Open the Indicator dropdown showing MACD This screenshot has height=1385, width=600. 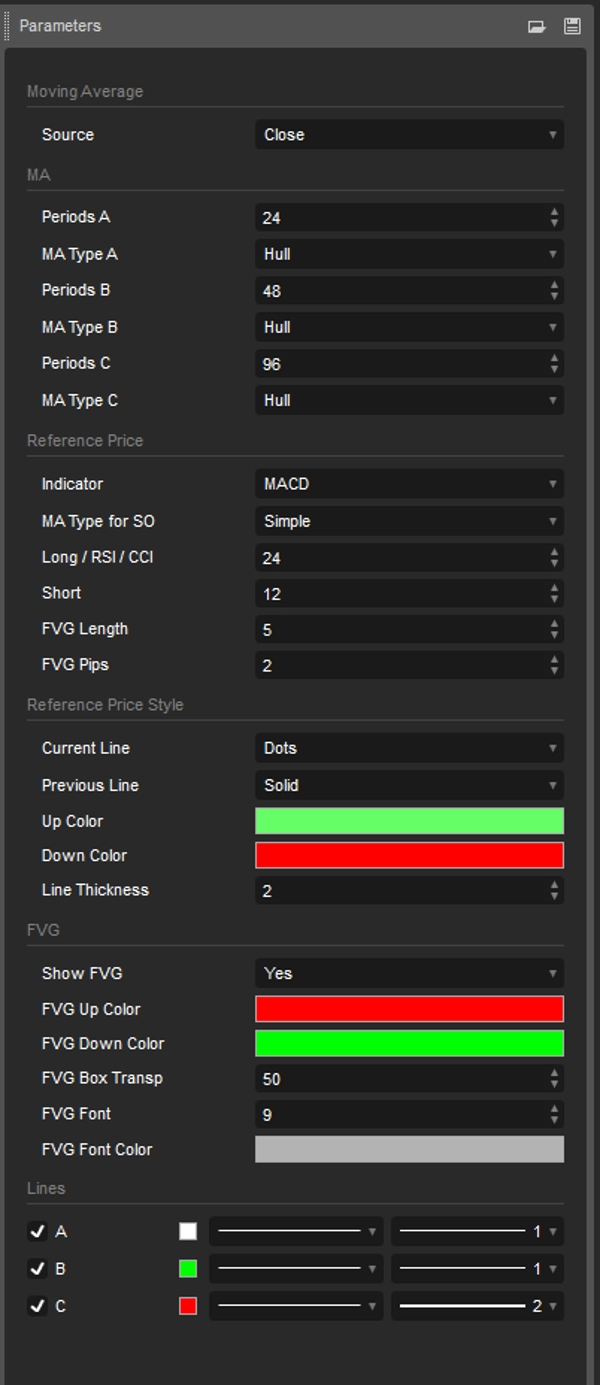tap(409, 484)
